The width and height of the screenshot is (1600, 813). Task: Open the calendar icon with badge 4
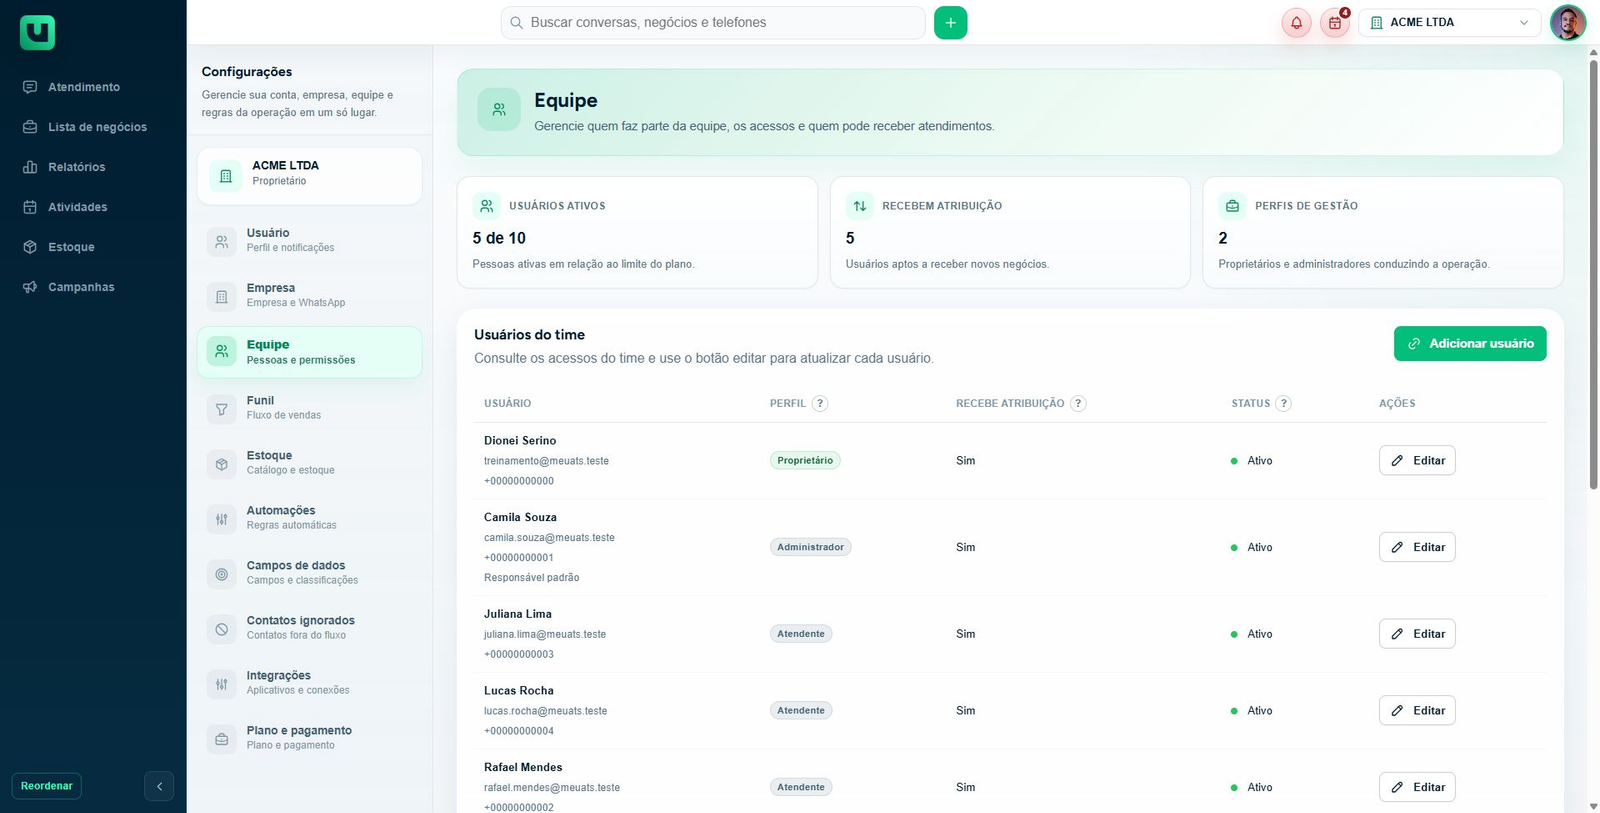1335,23
